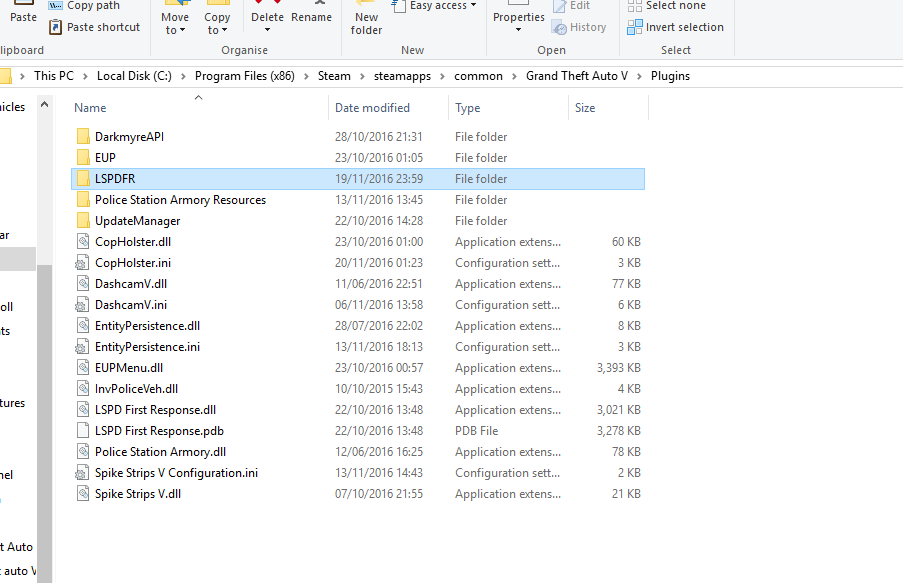
Task: Click the LSPD First Response.pdb file icon
Action: (x=83, y=431)
